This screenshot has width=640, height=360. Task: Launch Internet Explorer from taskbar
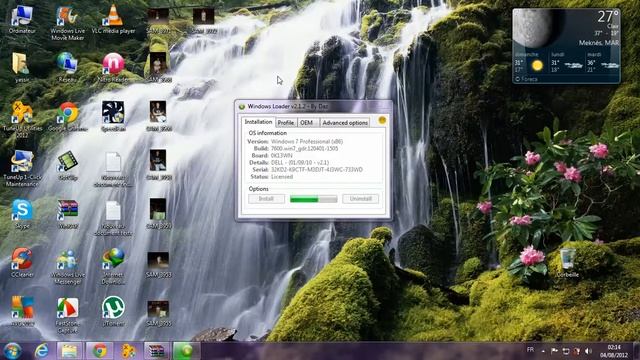[x=42, y=351]
